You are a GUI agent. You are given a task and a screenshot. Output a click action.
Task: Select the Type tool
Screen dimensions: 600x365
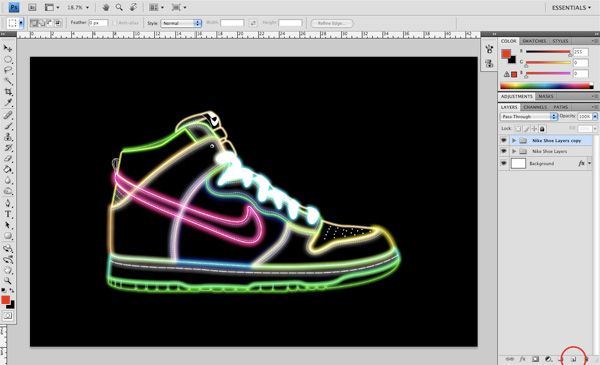[x=8, y=214]
